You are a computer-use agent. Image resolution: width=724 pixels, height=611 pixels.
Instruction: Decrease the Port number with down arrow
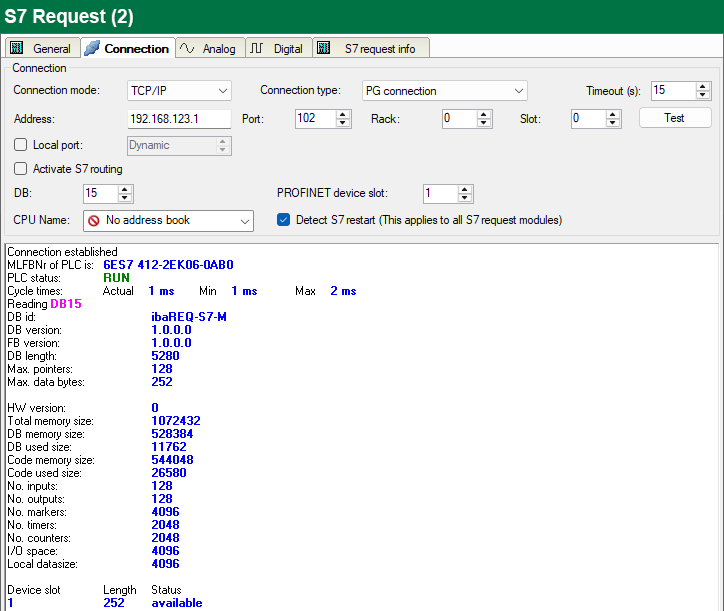343,123
